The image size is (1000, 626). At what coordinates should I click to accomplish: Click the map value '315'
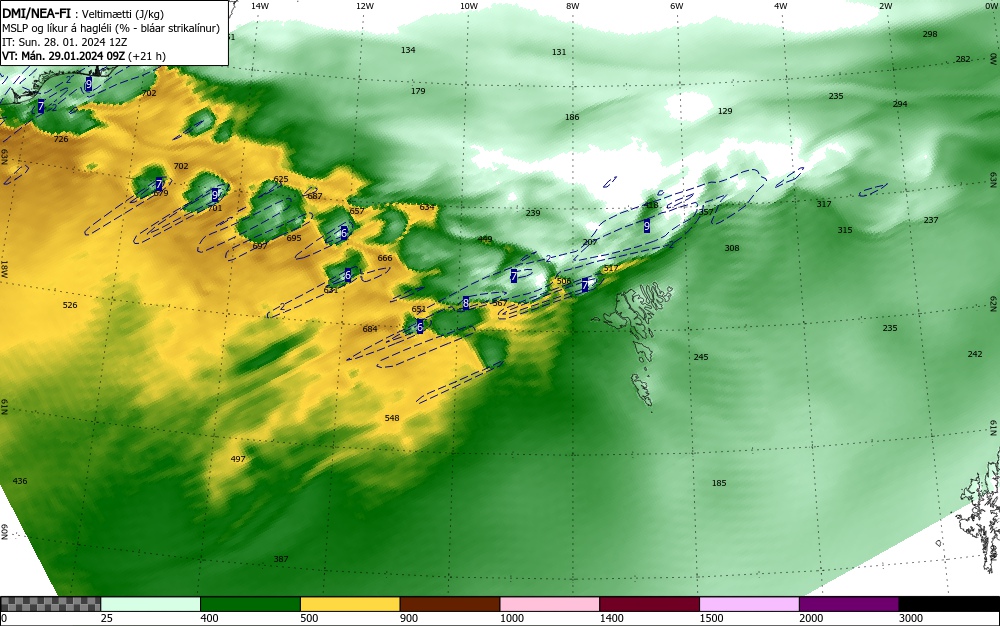(844, 229)
